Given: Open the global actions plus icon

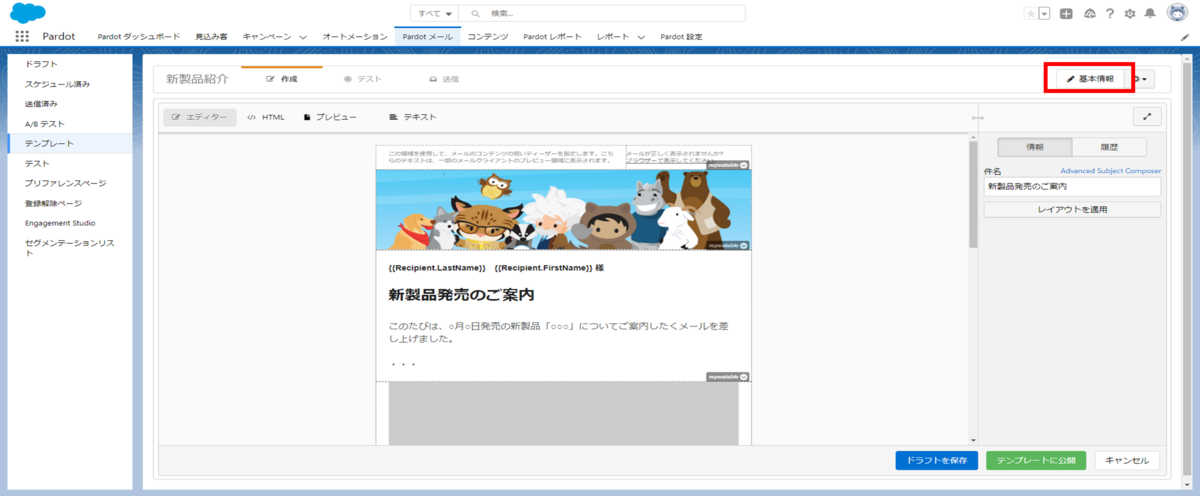Looking at the screenshot, I should [1067, 14].
